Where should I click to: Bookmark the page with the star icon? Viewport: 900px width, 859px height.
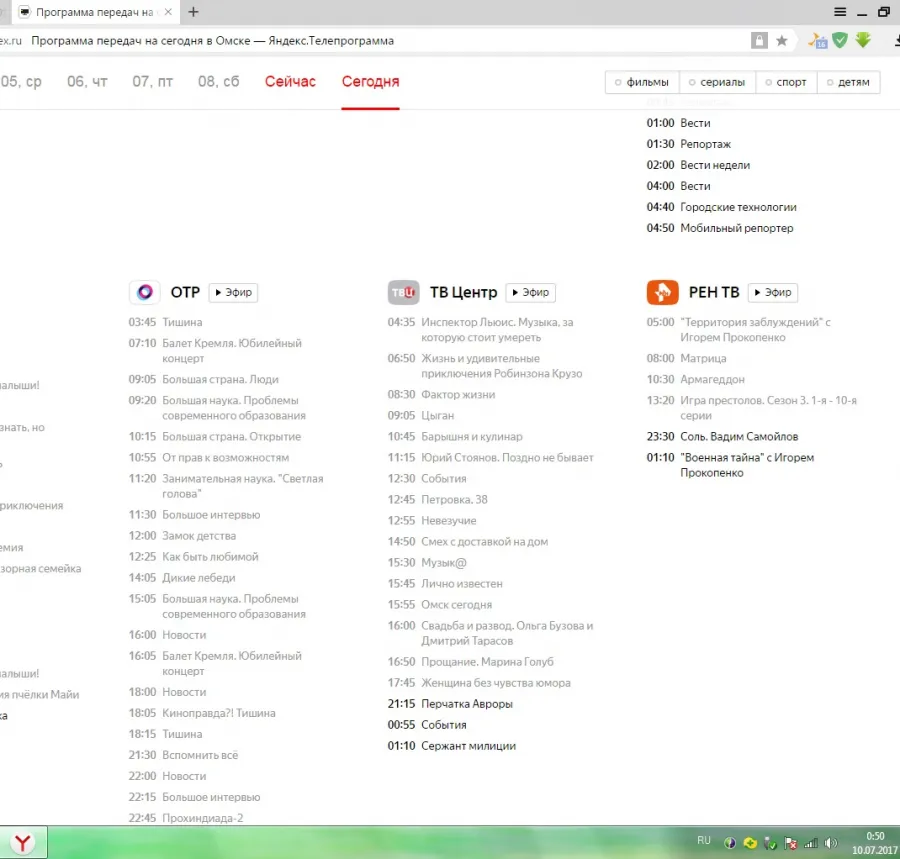[x=782, y=41]
